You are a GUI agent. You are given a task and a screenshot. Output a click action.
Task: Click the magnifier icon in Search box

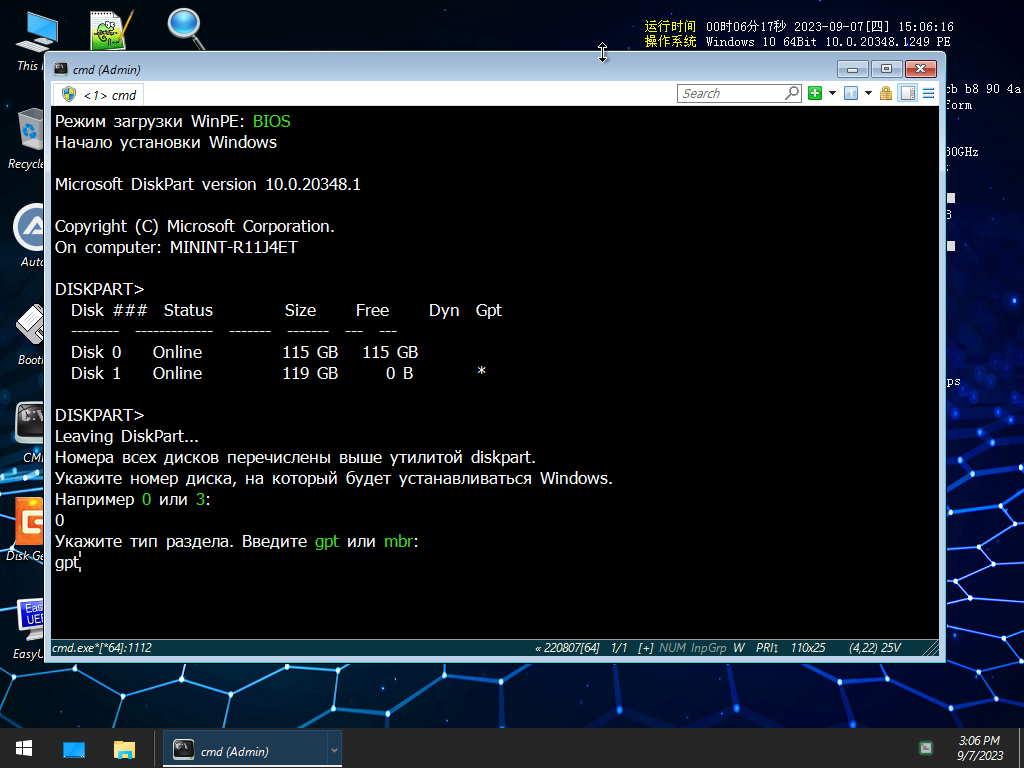pos(792,93)
